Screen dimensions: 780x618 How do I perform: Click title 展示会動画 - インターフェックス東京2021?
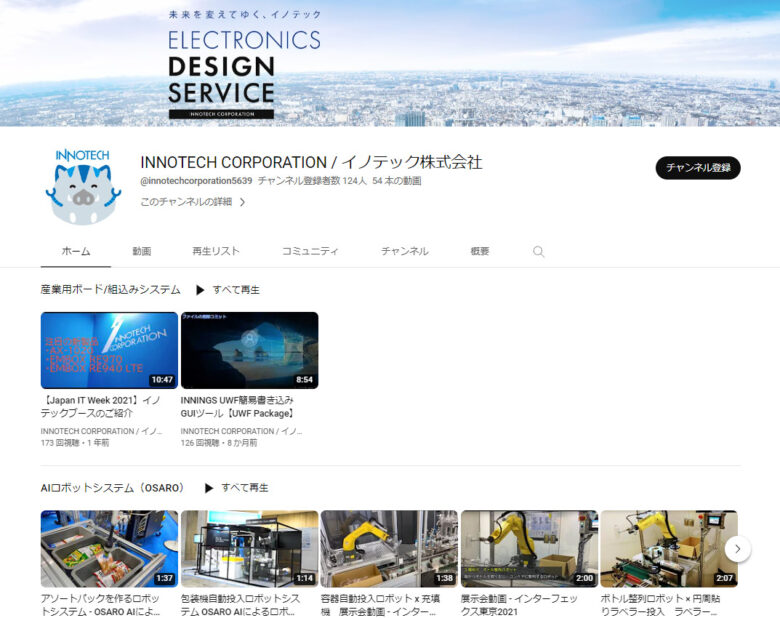tap(519, 605)
